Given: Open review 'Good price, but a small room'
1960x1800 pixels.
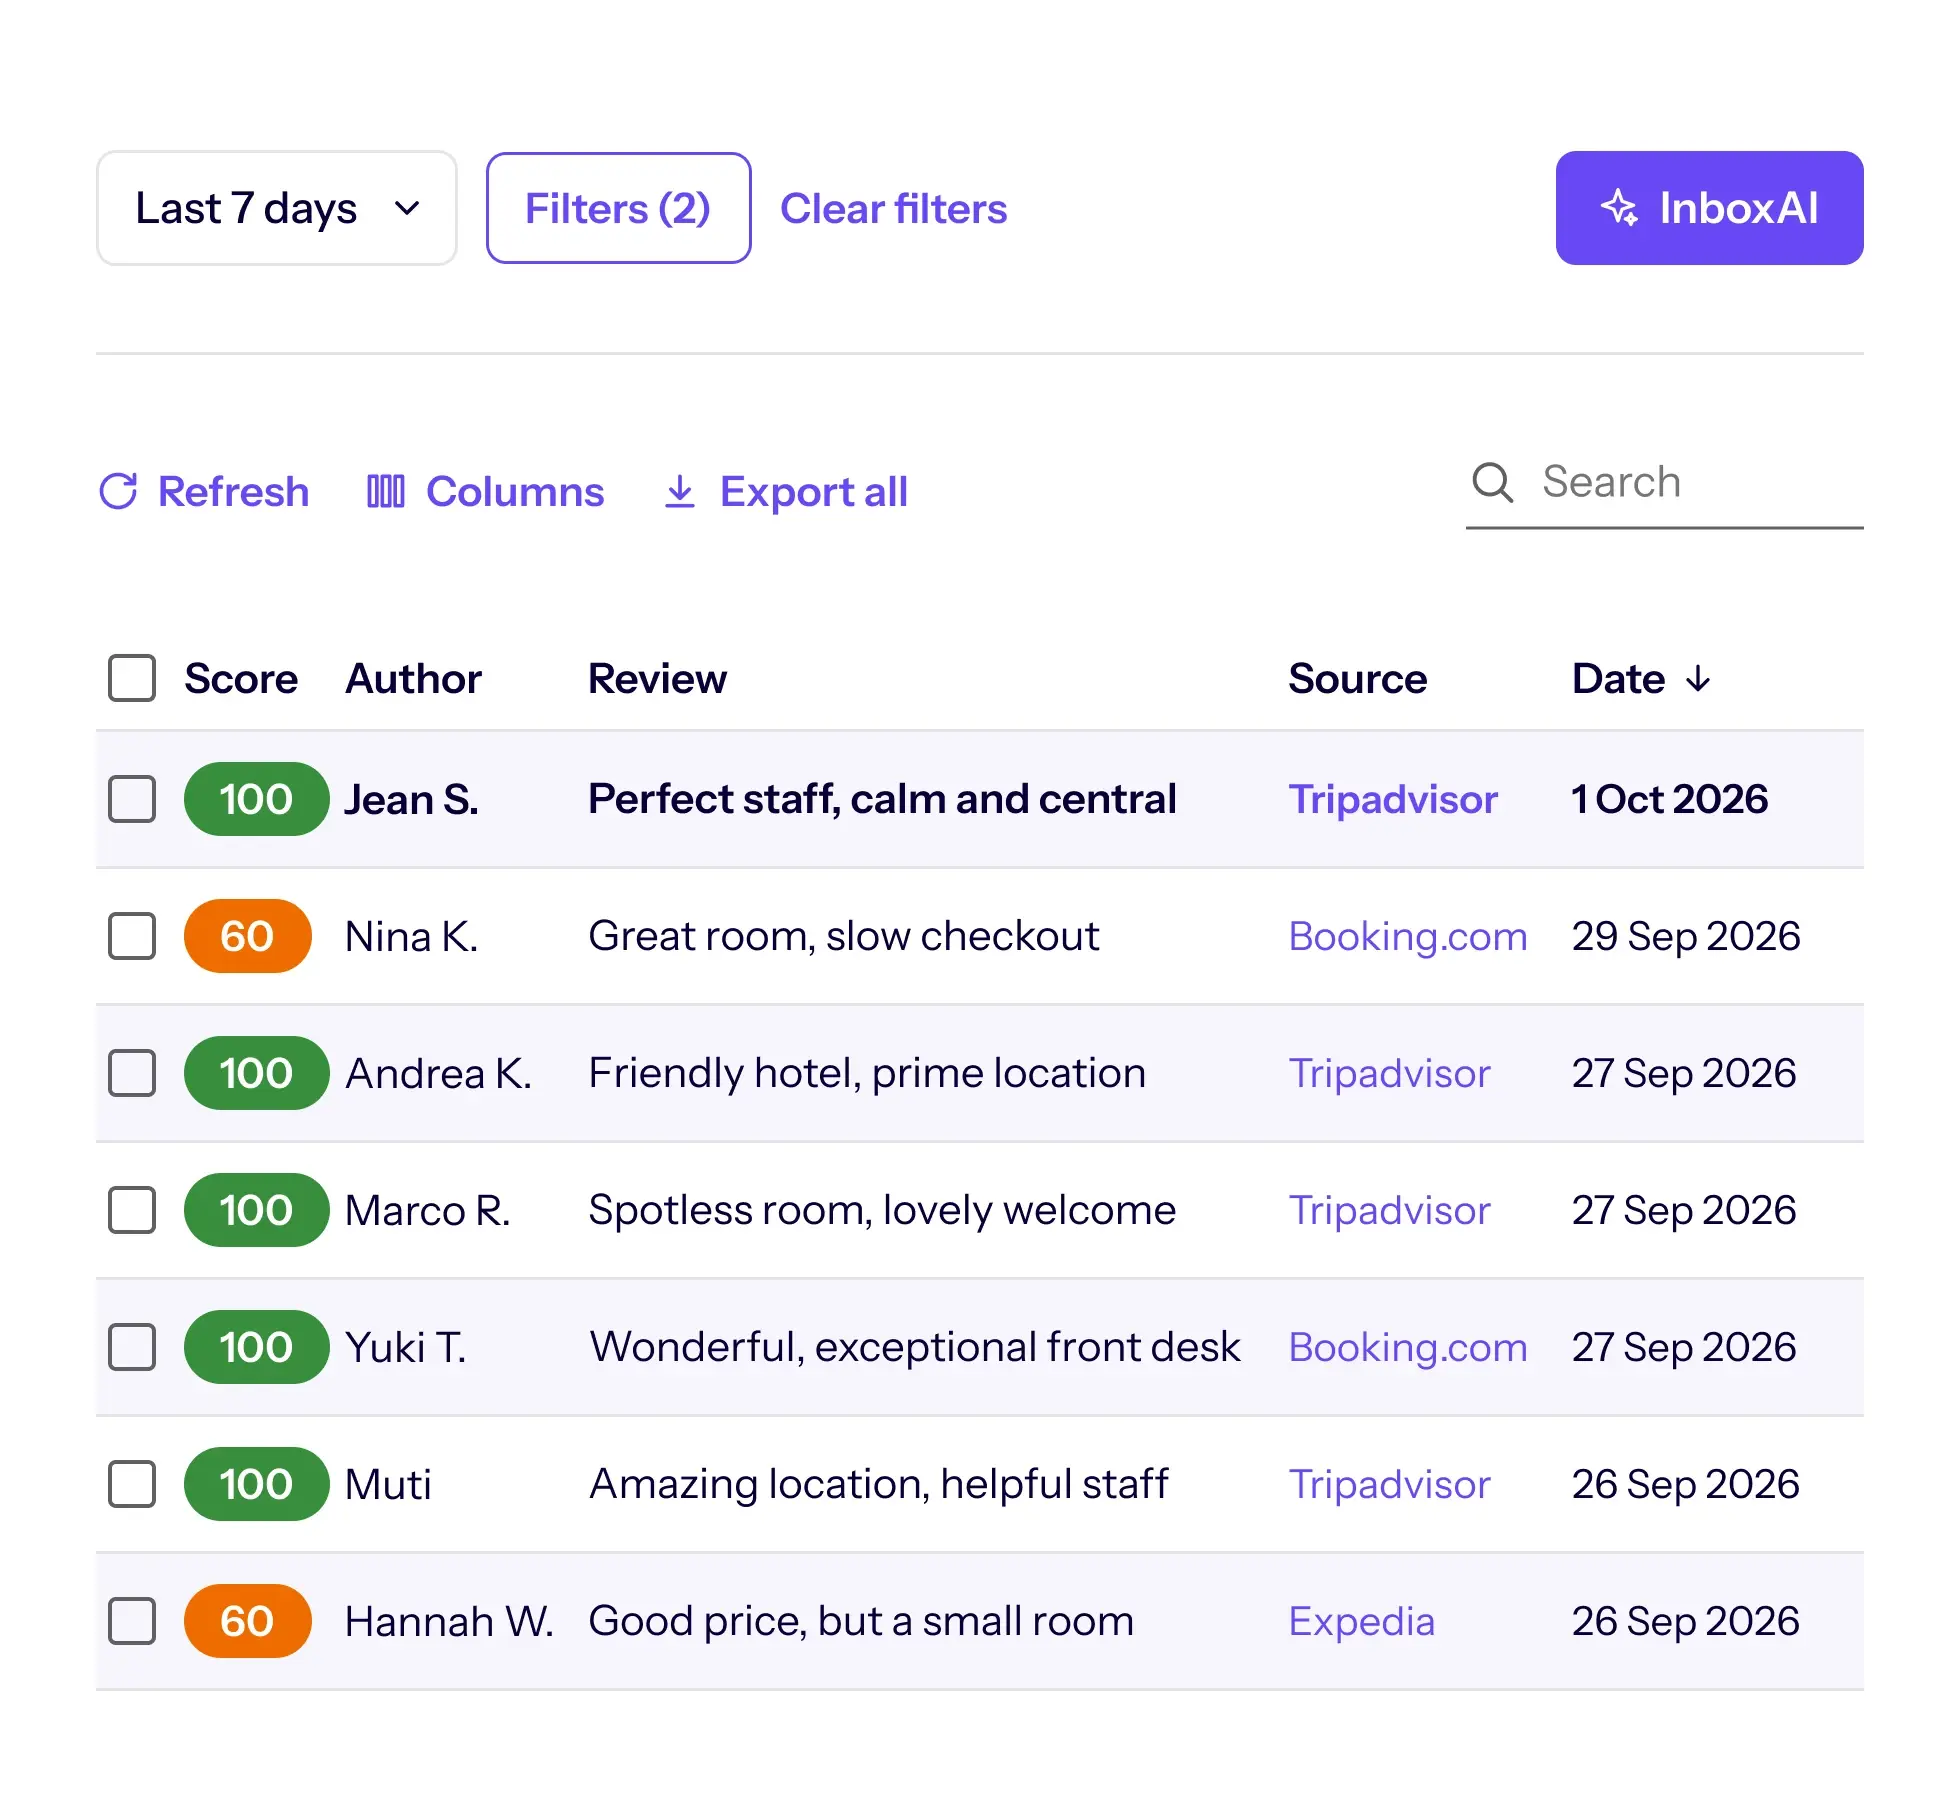Looking at the screenshot, I should pyautogui.click(x=861, y=1621).
